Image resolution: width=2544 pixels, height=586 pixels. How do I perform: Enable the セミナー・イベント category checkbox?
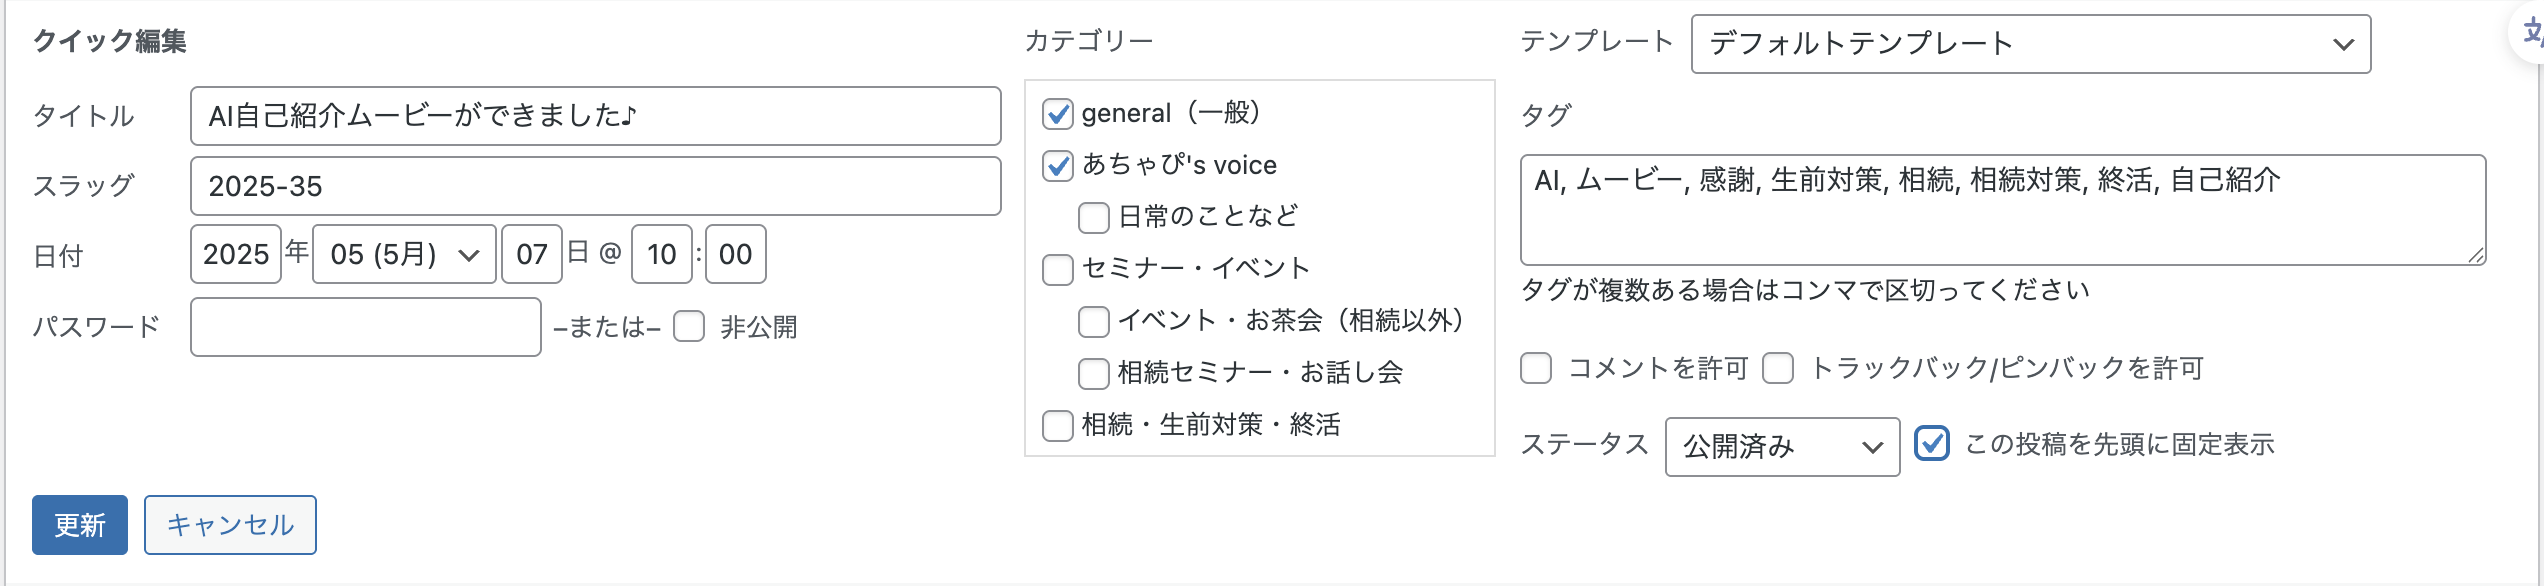[1058, 270]
